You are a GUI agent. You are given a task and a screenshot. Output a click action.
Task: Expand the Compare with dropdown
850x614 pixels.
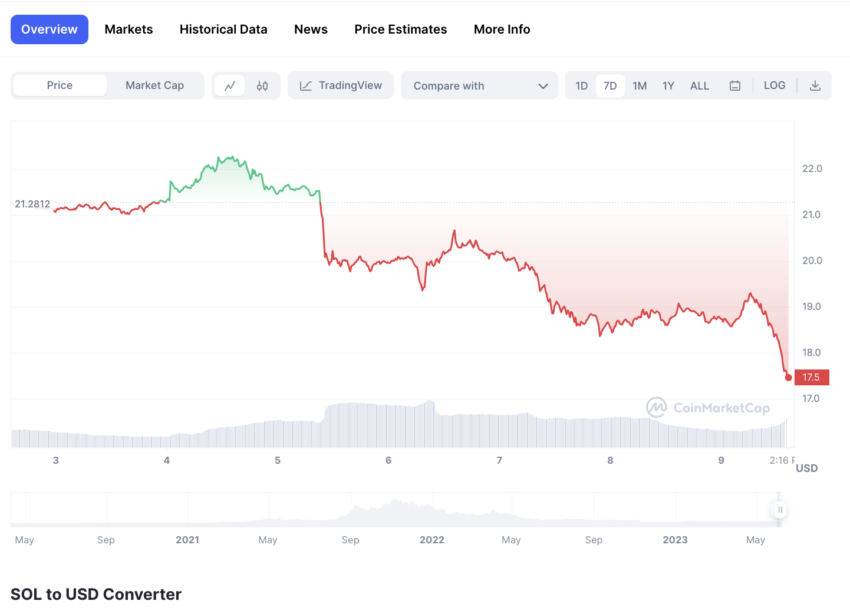479,86
